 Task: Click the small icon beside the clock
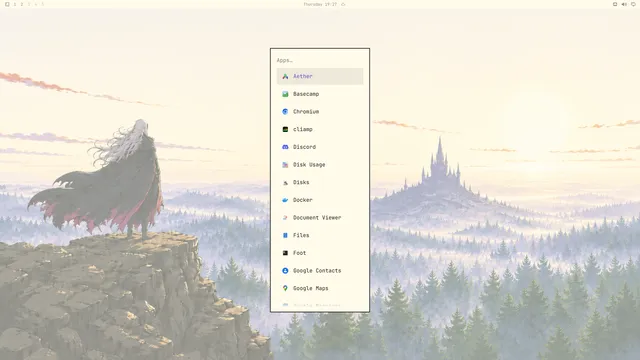[343, 4]
